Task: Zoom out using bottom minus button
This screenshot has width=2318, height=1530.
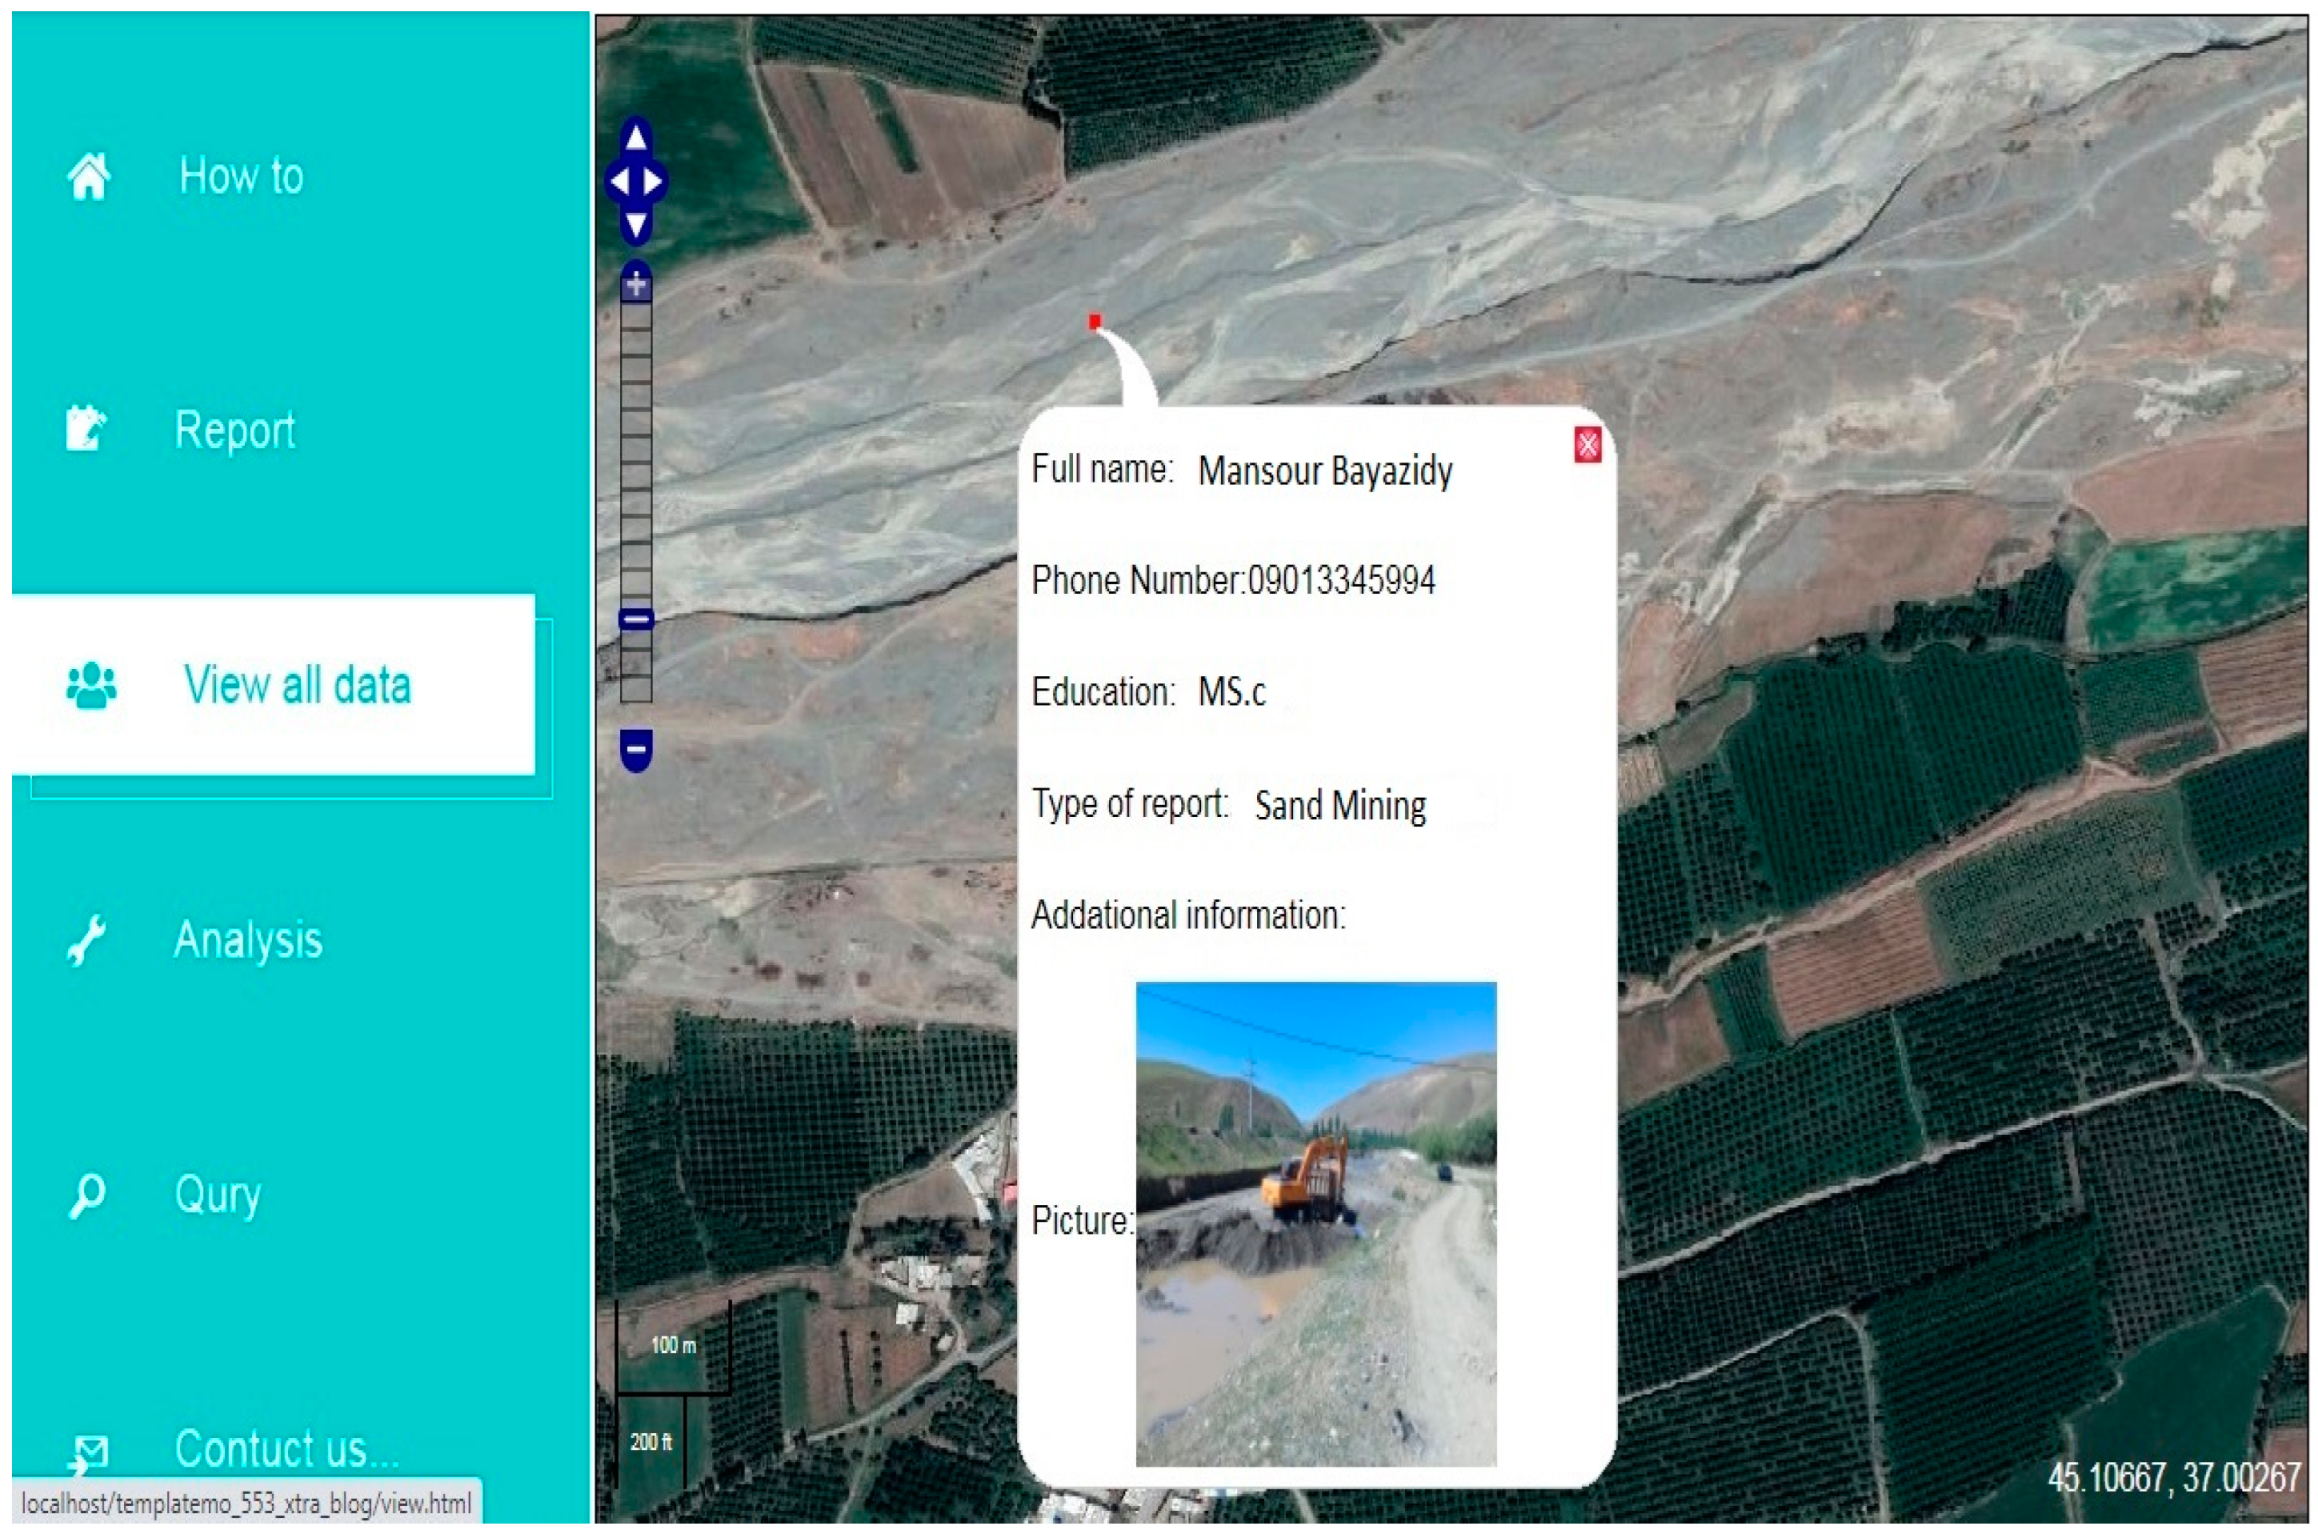Action: click(x=636, y=749)
